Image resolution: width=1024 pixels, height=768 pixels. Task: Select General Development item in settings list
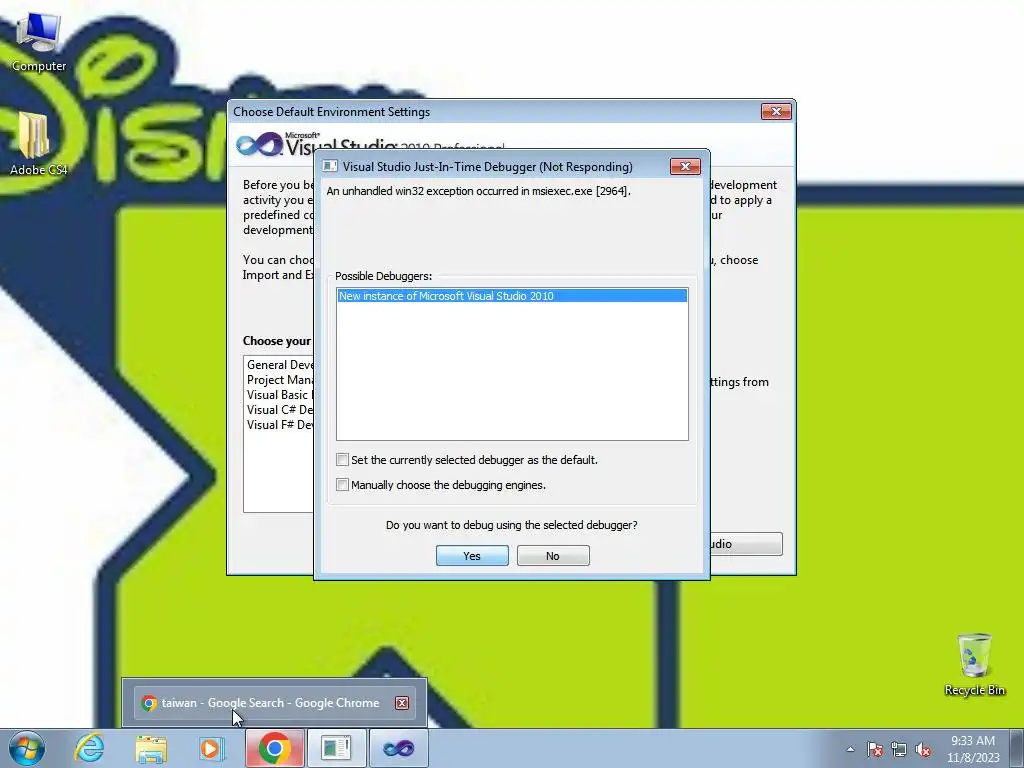point(280,365)
